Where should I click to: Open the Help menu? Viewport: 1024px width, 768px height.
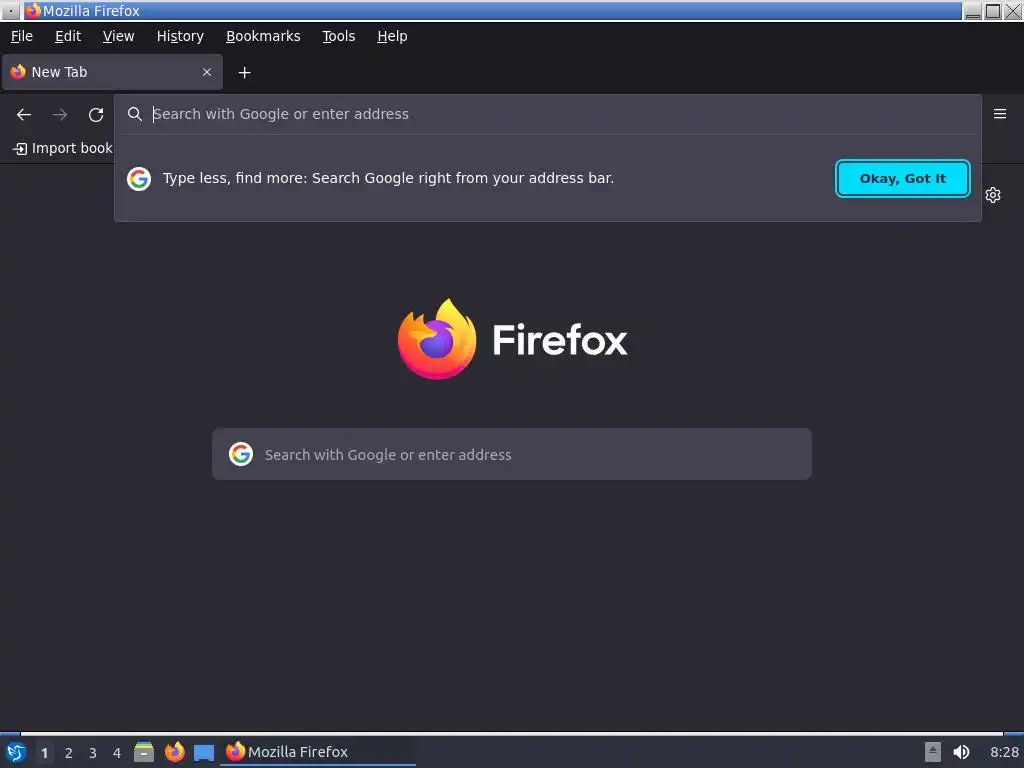[392, 37]
